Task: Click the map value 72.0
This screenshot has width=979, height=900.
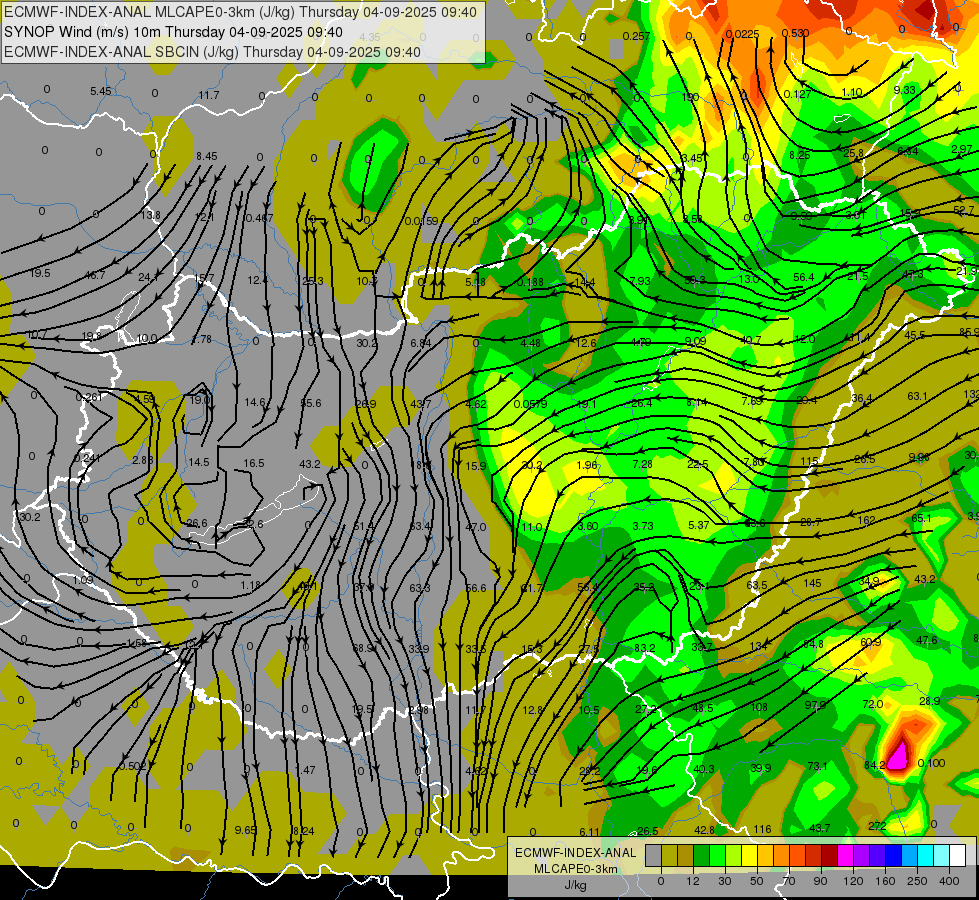Action: pos(873,704)
